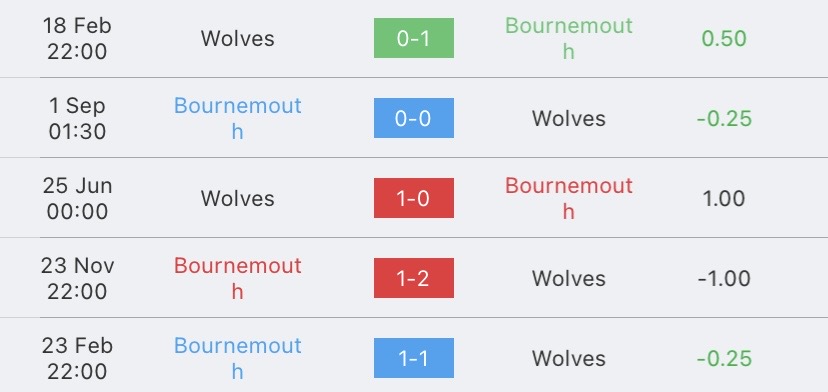Open blue Bournemouth link, 23 Feb match

pyautogui.click(x=238, y=358)
